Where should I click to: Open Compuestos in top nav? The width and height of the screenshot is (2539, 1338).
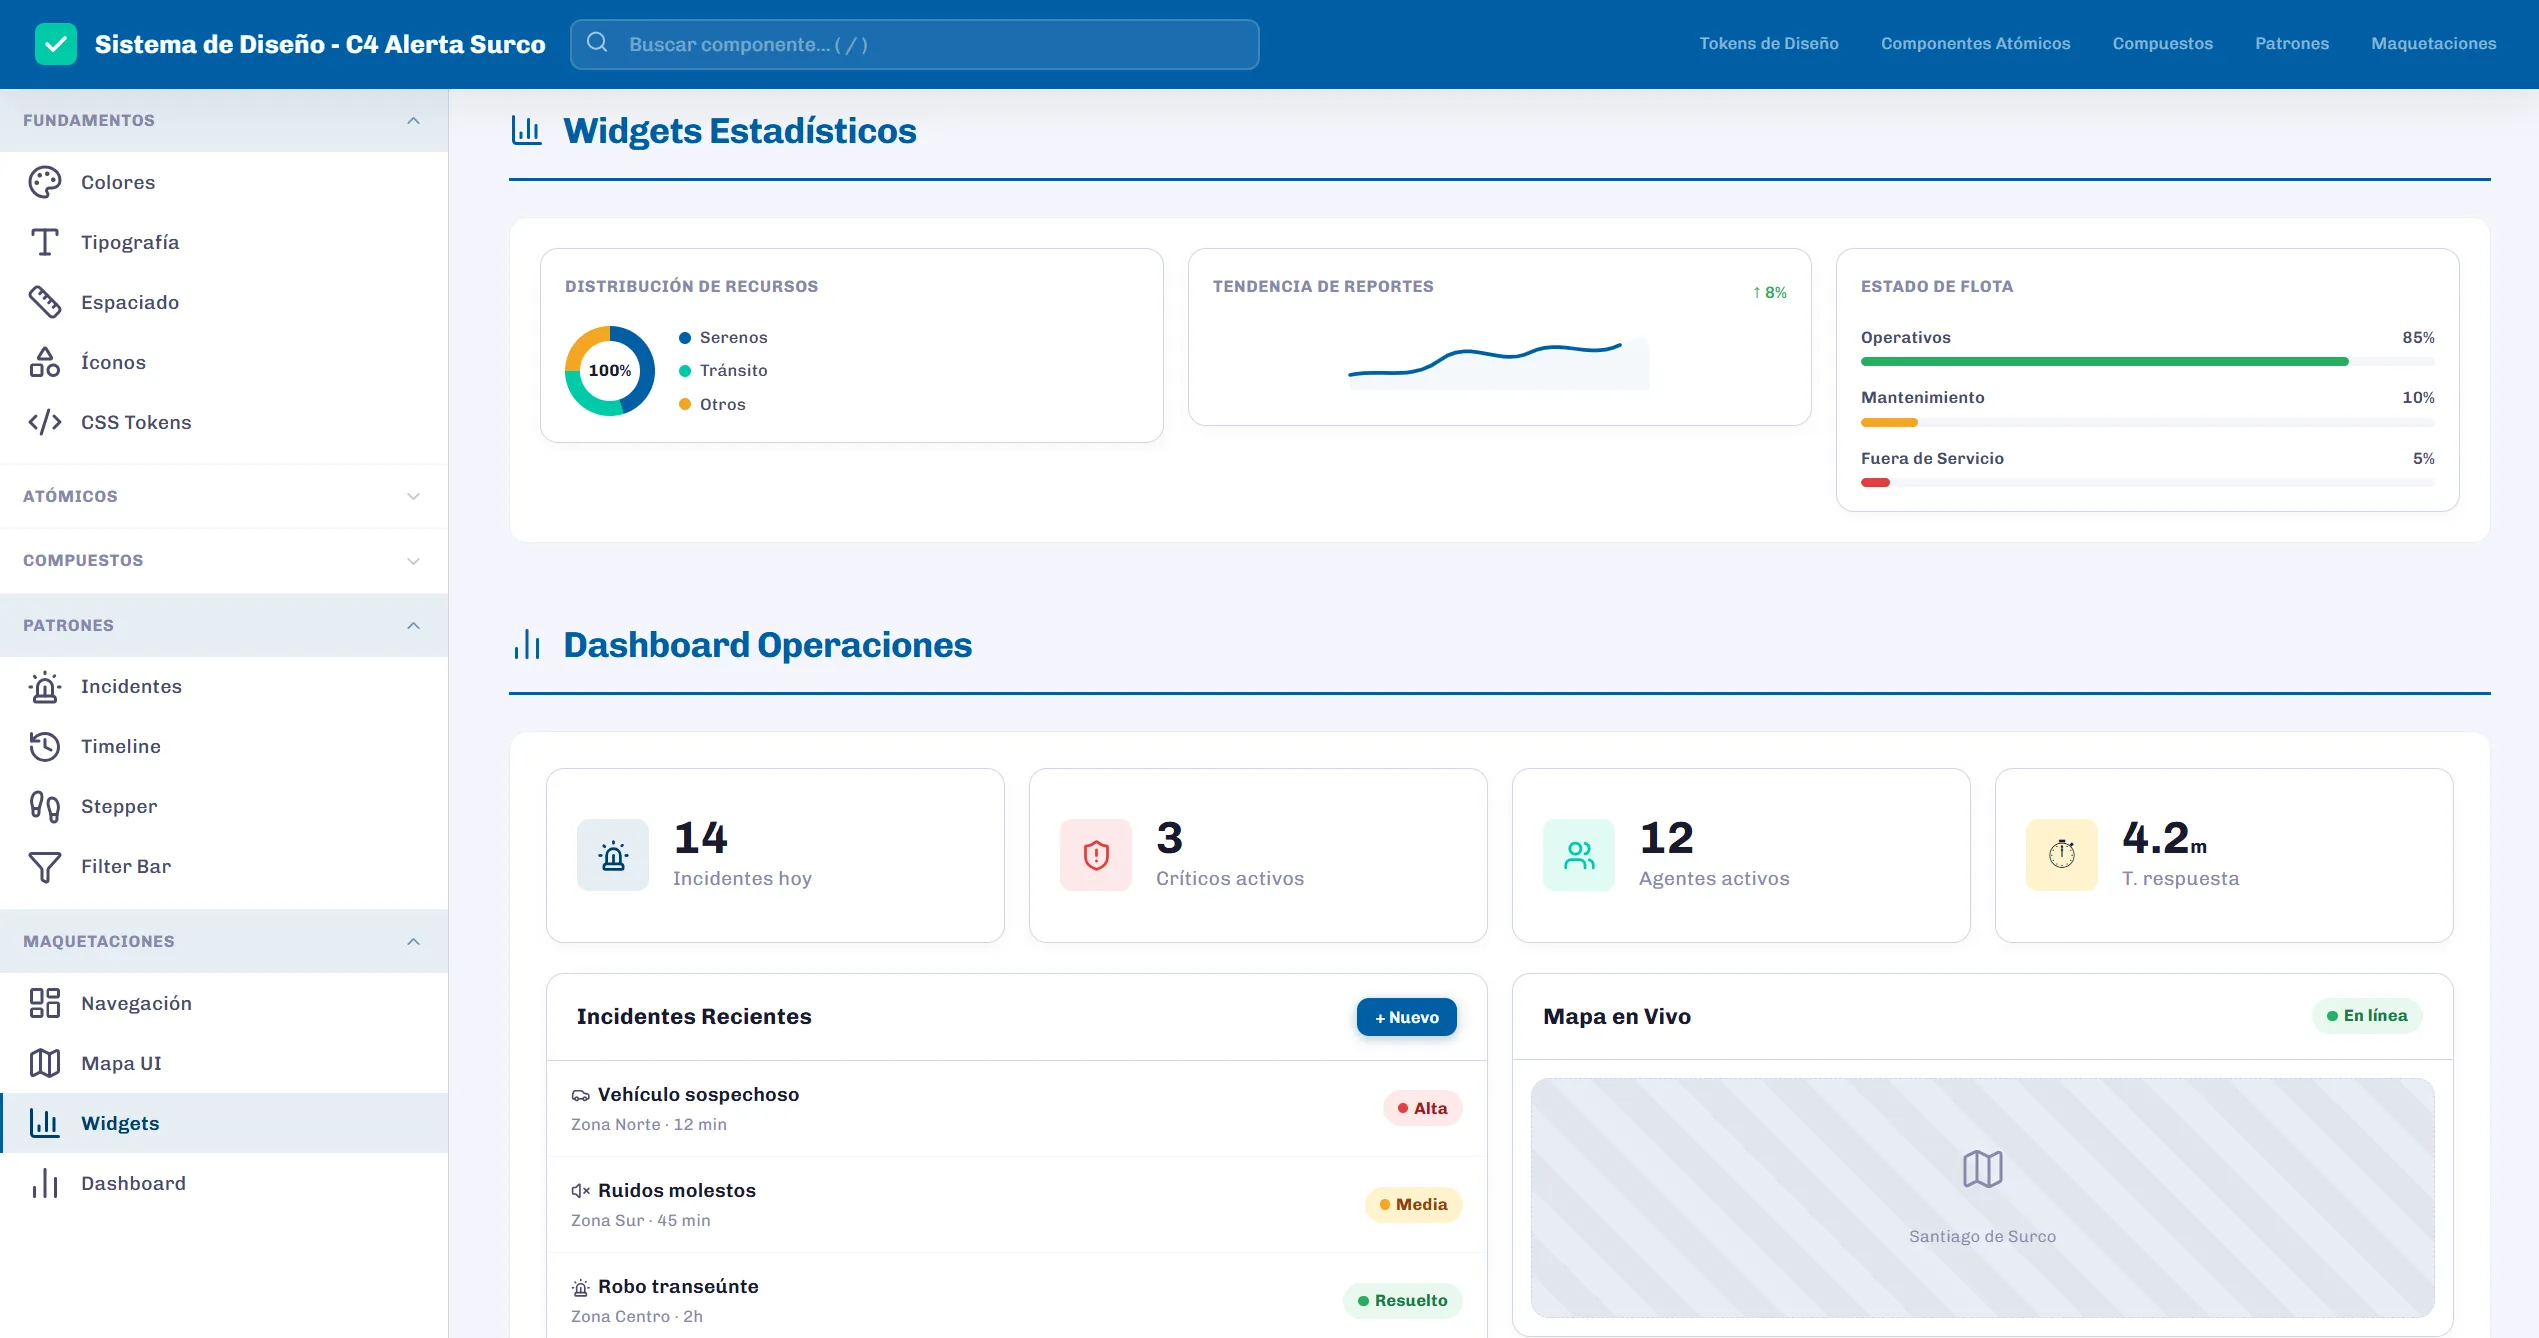click(2162, 43)
